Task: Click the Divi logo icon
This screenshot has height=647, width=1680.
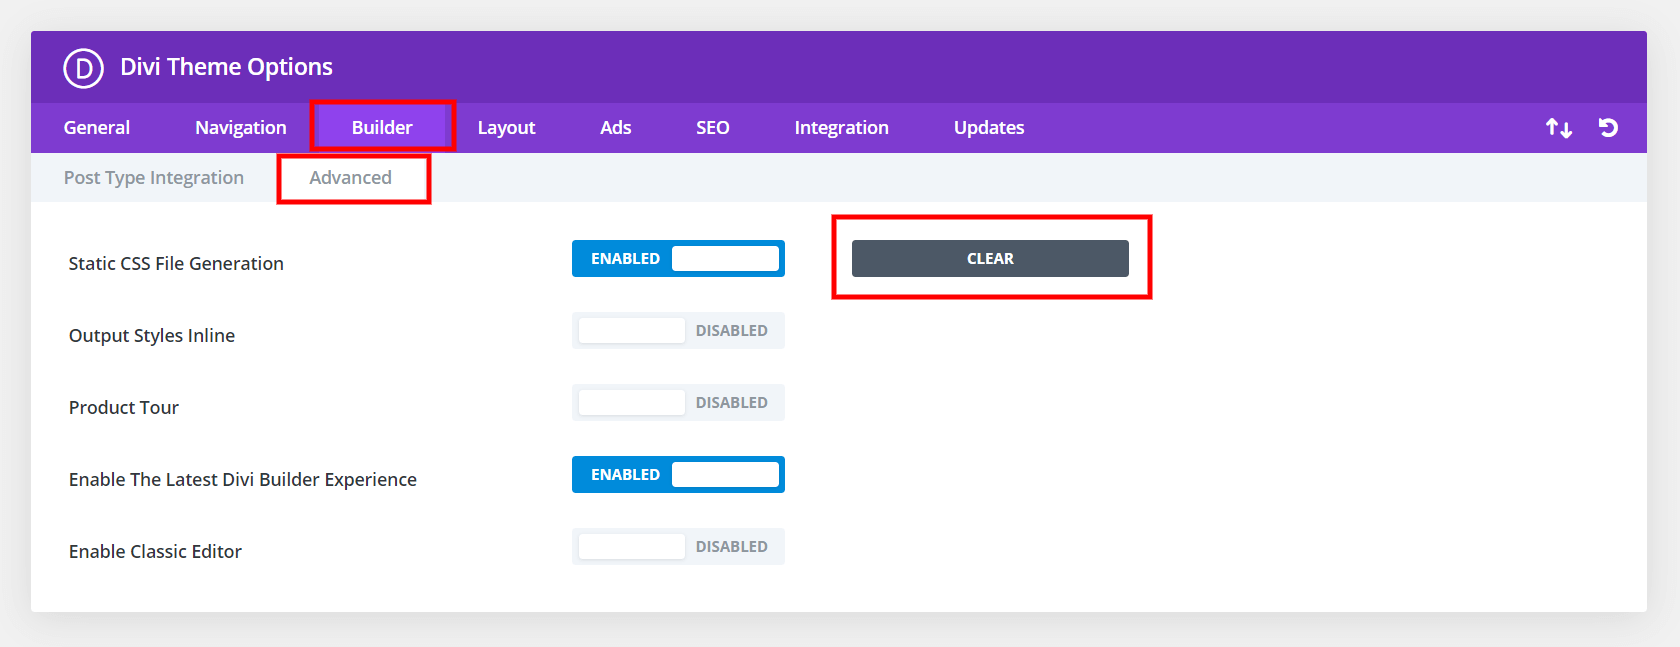Action: [x=84, y=68]
